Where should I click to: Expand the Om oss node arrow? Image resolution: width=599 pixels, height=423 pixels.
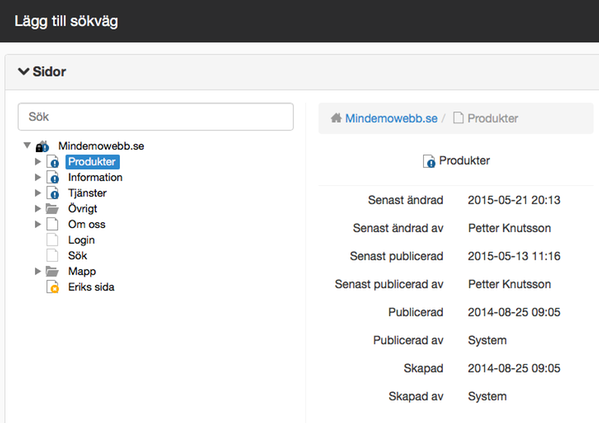click(x=37, y=224)
